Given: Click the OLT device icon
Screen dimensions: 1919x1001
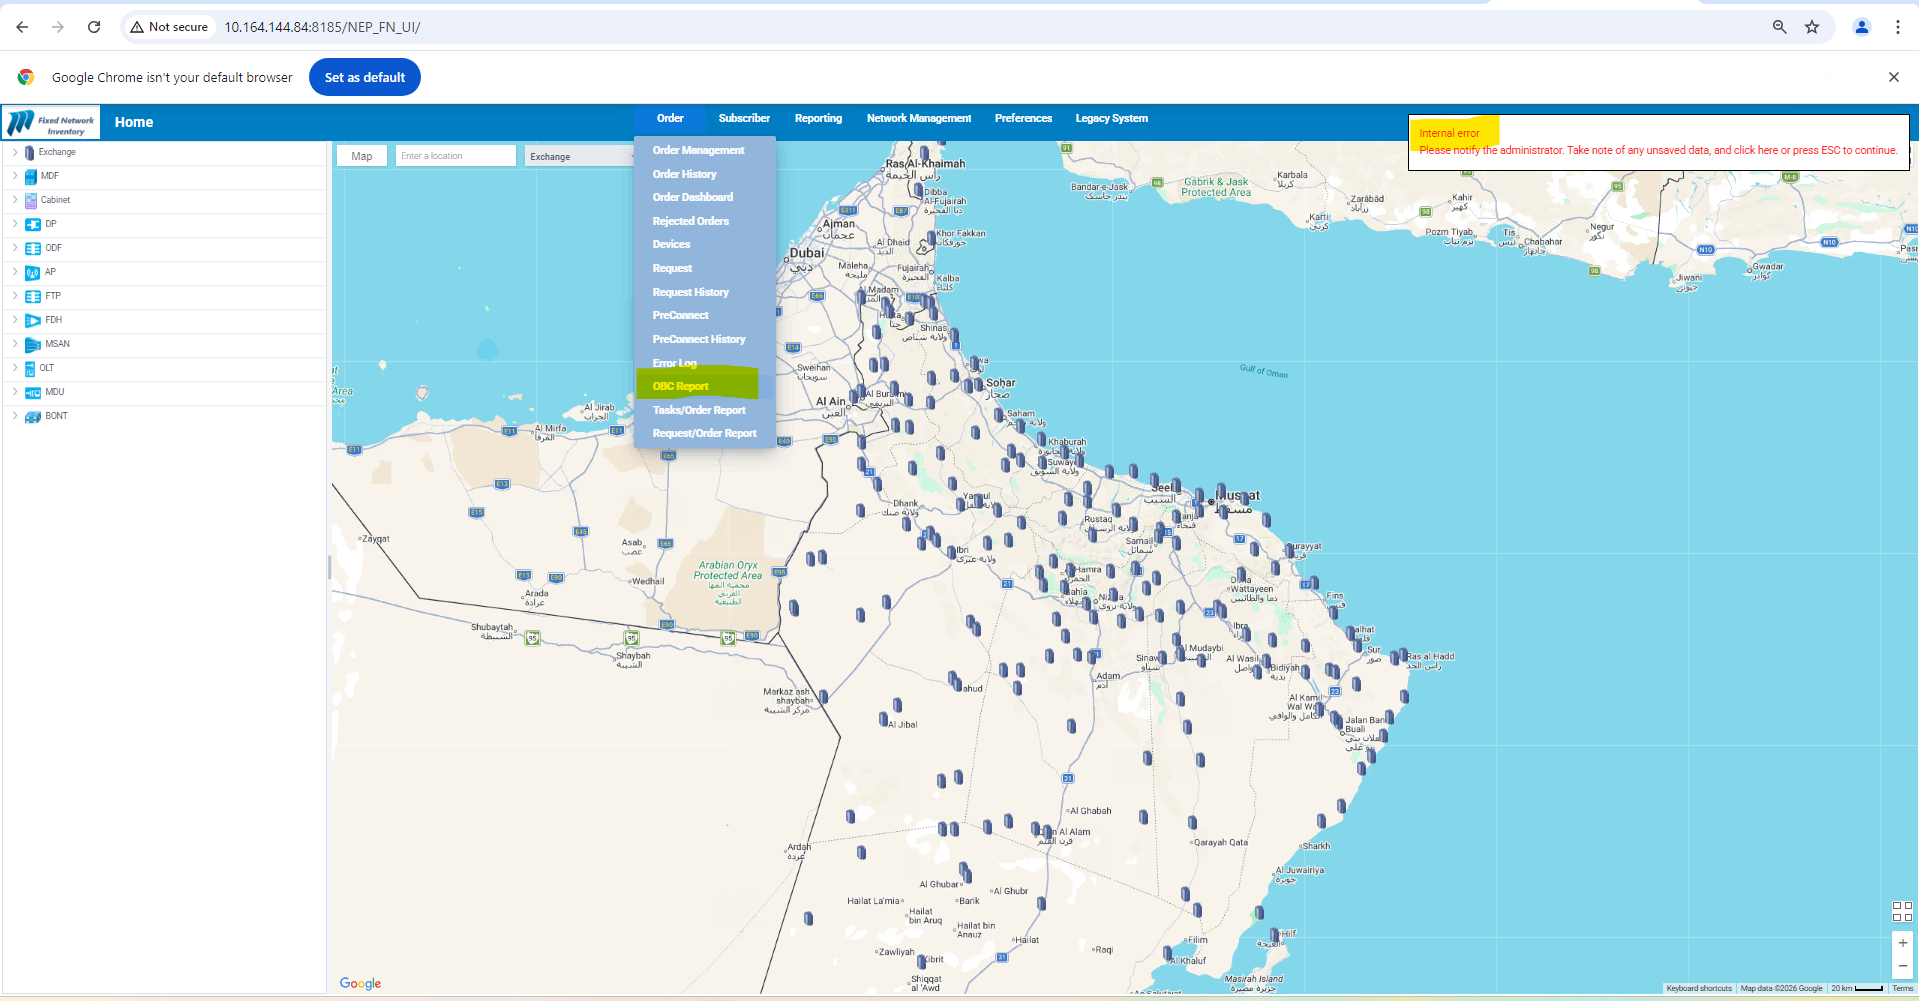Looking at the screenshot, I should 30,368.
